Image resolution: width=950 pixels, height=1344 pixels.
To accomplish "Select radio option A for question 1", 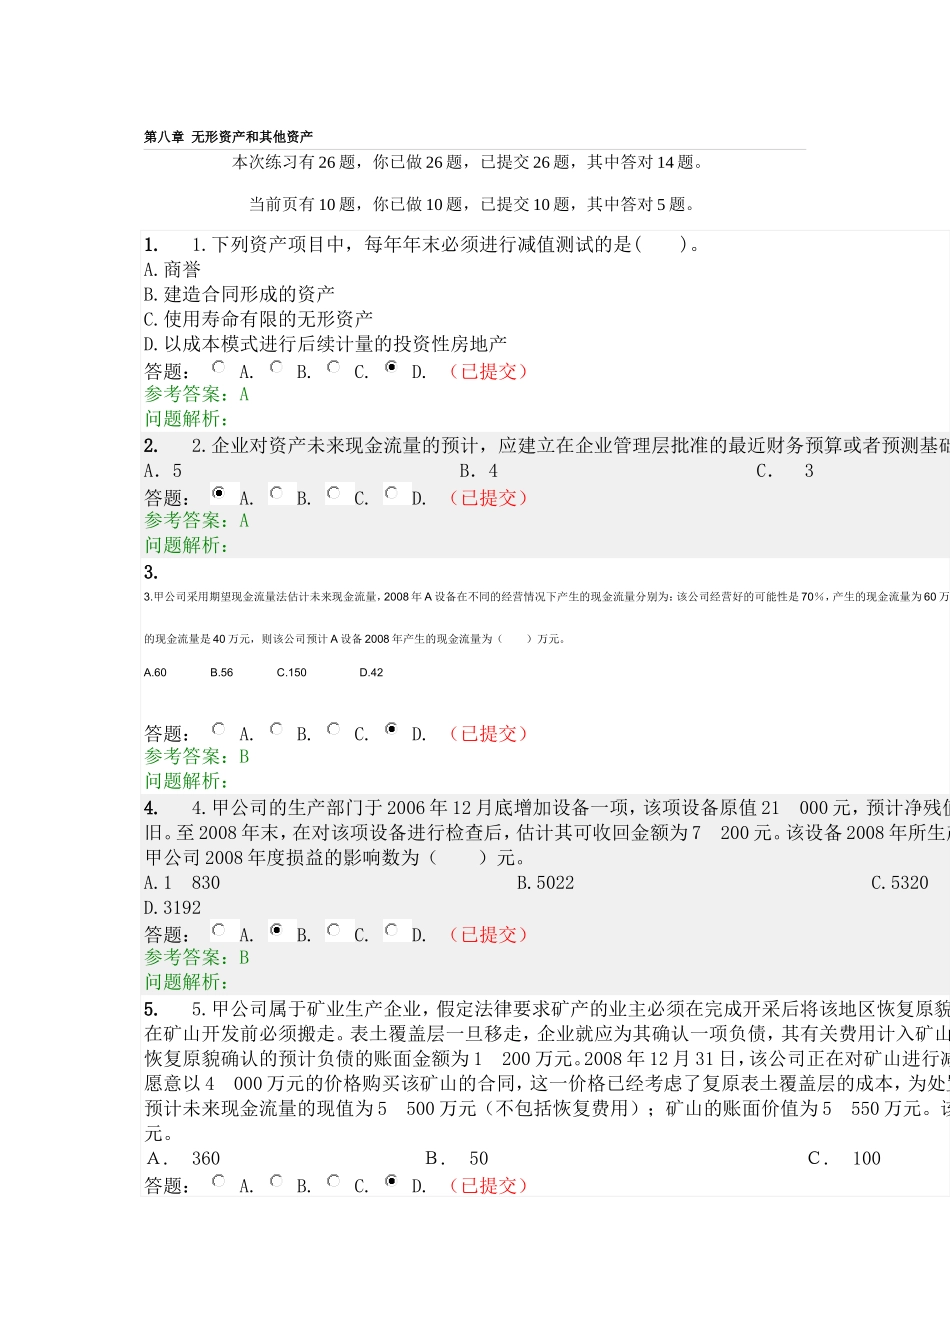I will pyautogui.click(x=219, y=367).
